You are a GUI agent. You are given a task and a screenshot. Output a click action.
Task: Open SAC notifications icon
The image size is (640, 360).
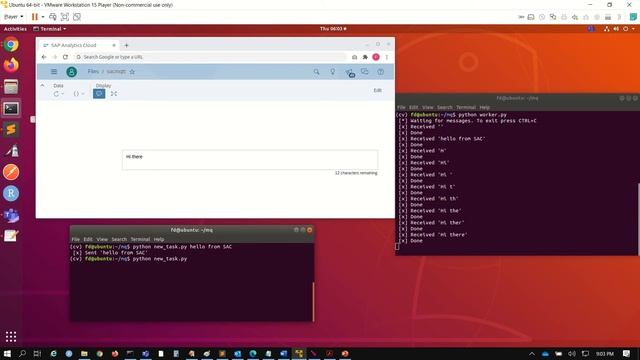(x=349, y=72)
